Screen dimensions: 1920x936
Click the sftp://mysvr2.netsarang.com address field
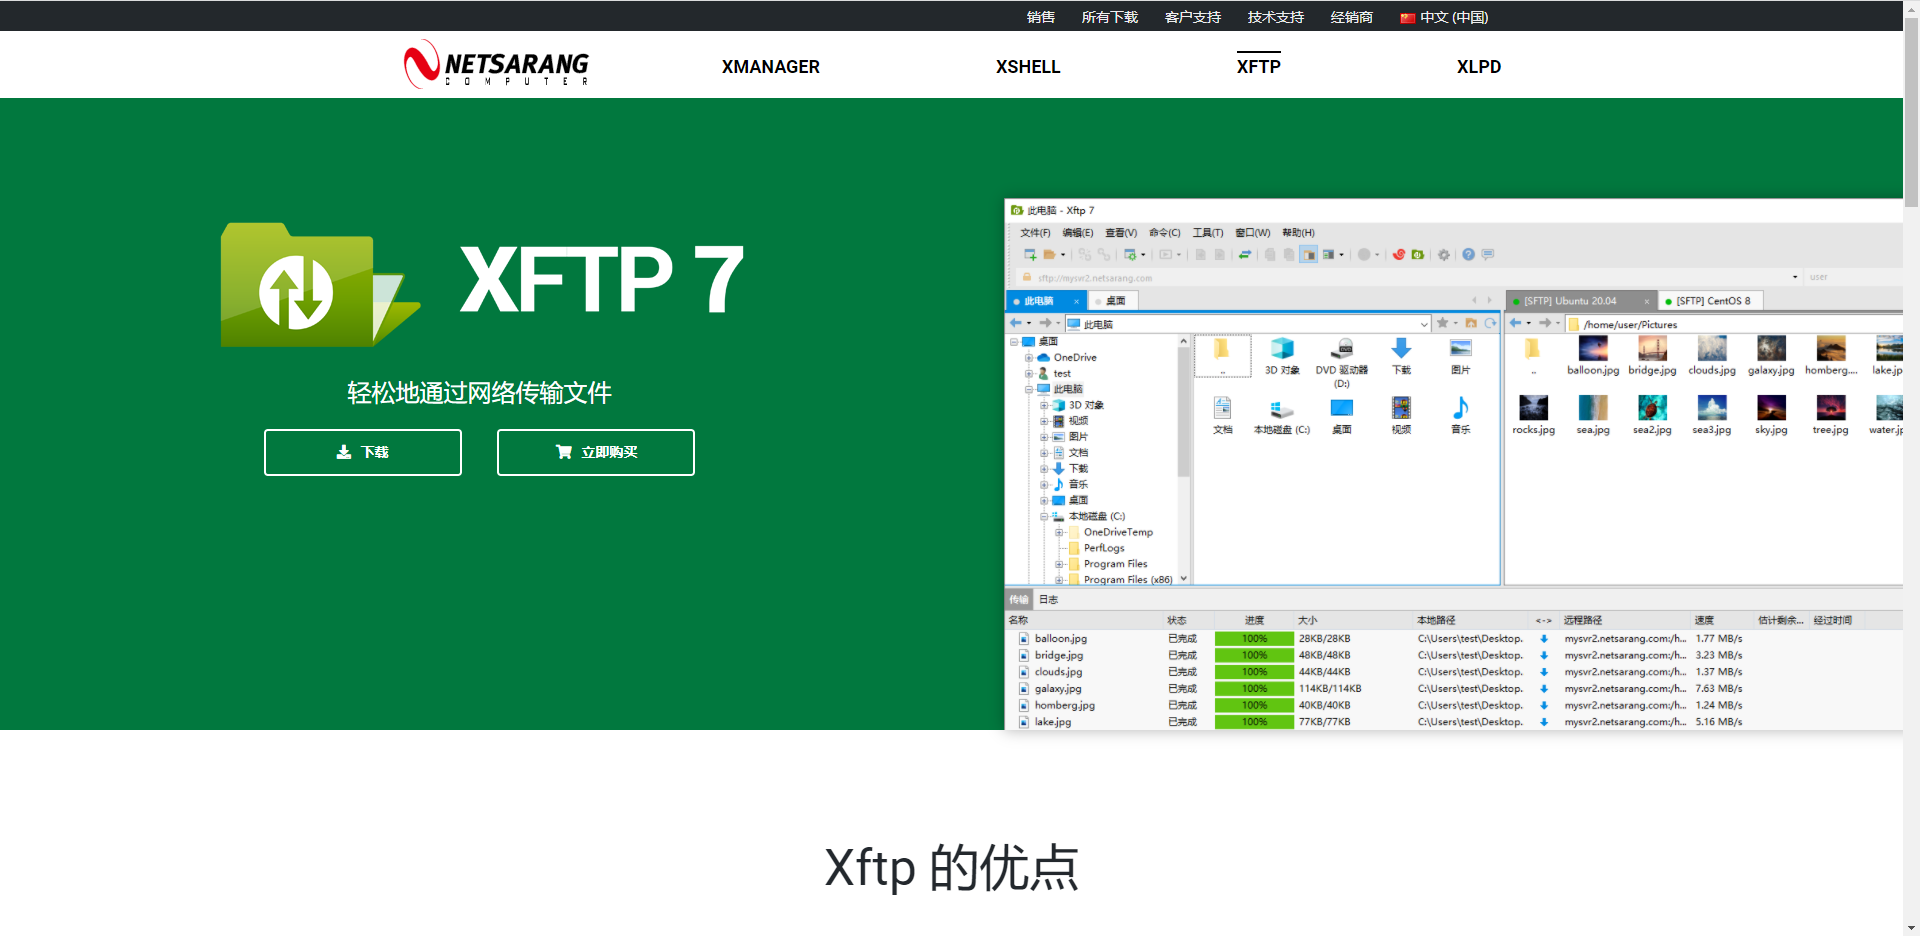coord(1410,278)
